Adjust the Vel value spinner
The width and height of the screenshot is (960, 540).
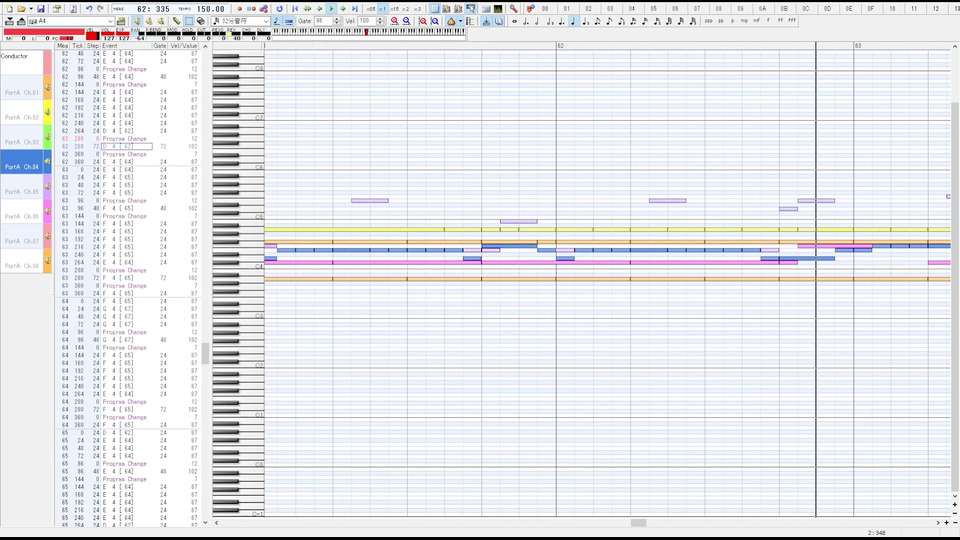380,21
